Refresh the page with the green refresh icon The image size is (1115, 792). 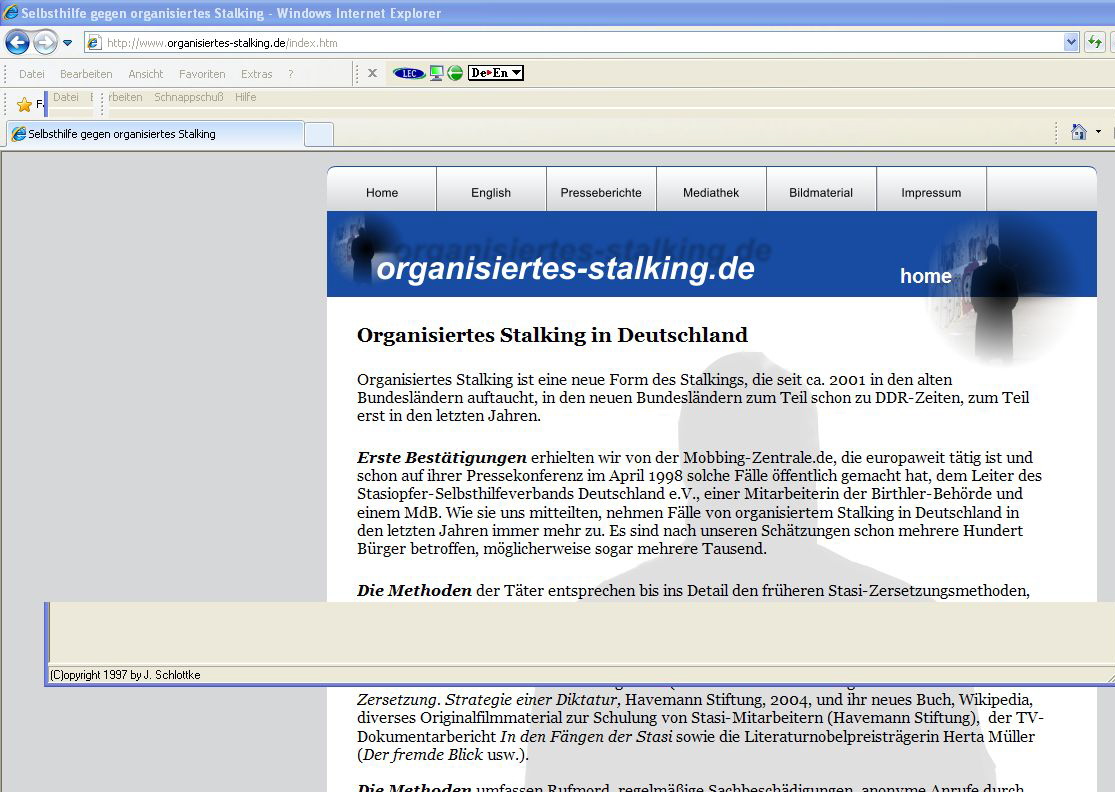pos(1096,42)
